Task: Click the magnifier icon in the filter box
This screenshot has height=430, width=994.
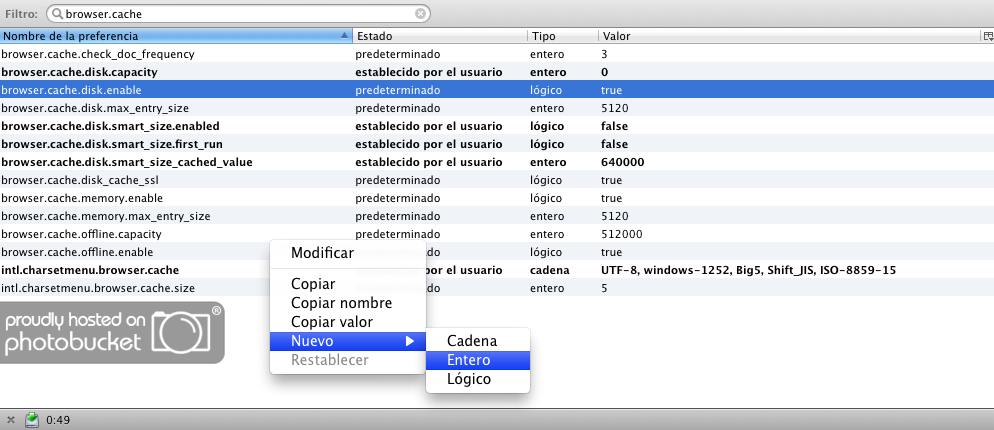Action: [56, 14]
